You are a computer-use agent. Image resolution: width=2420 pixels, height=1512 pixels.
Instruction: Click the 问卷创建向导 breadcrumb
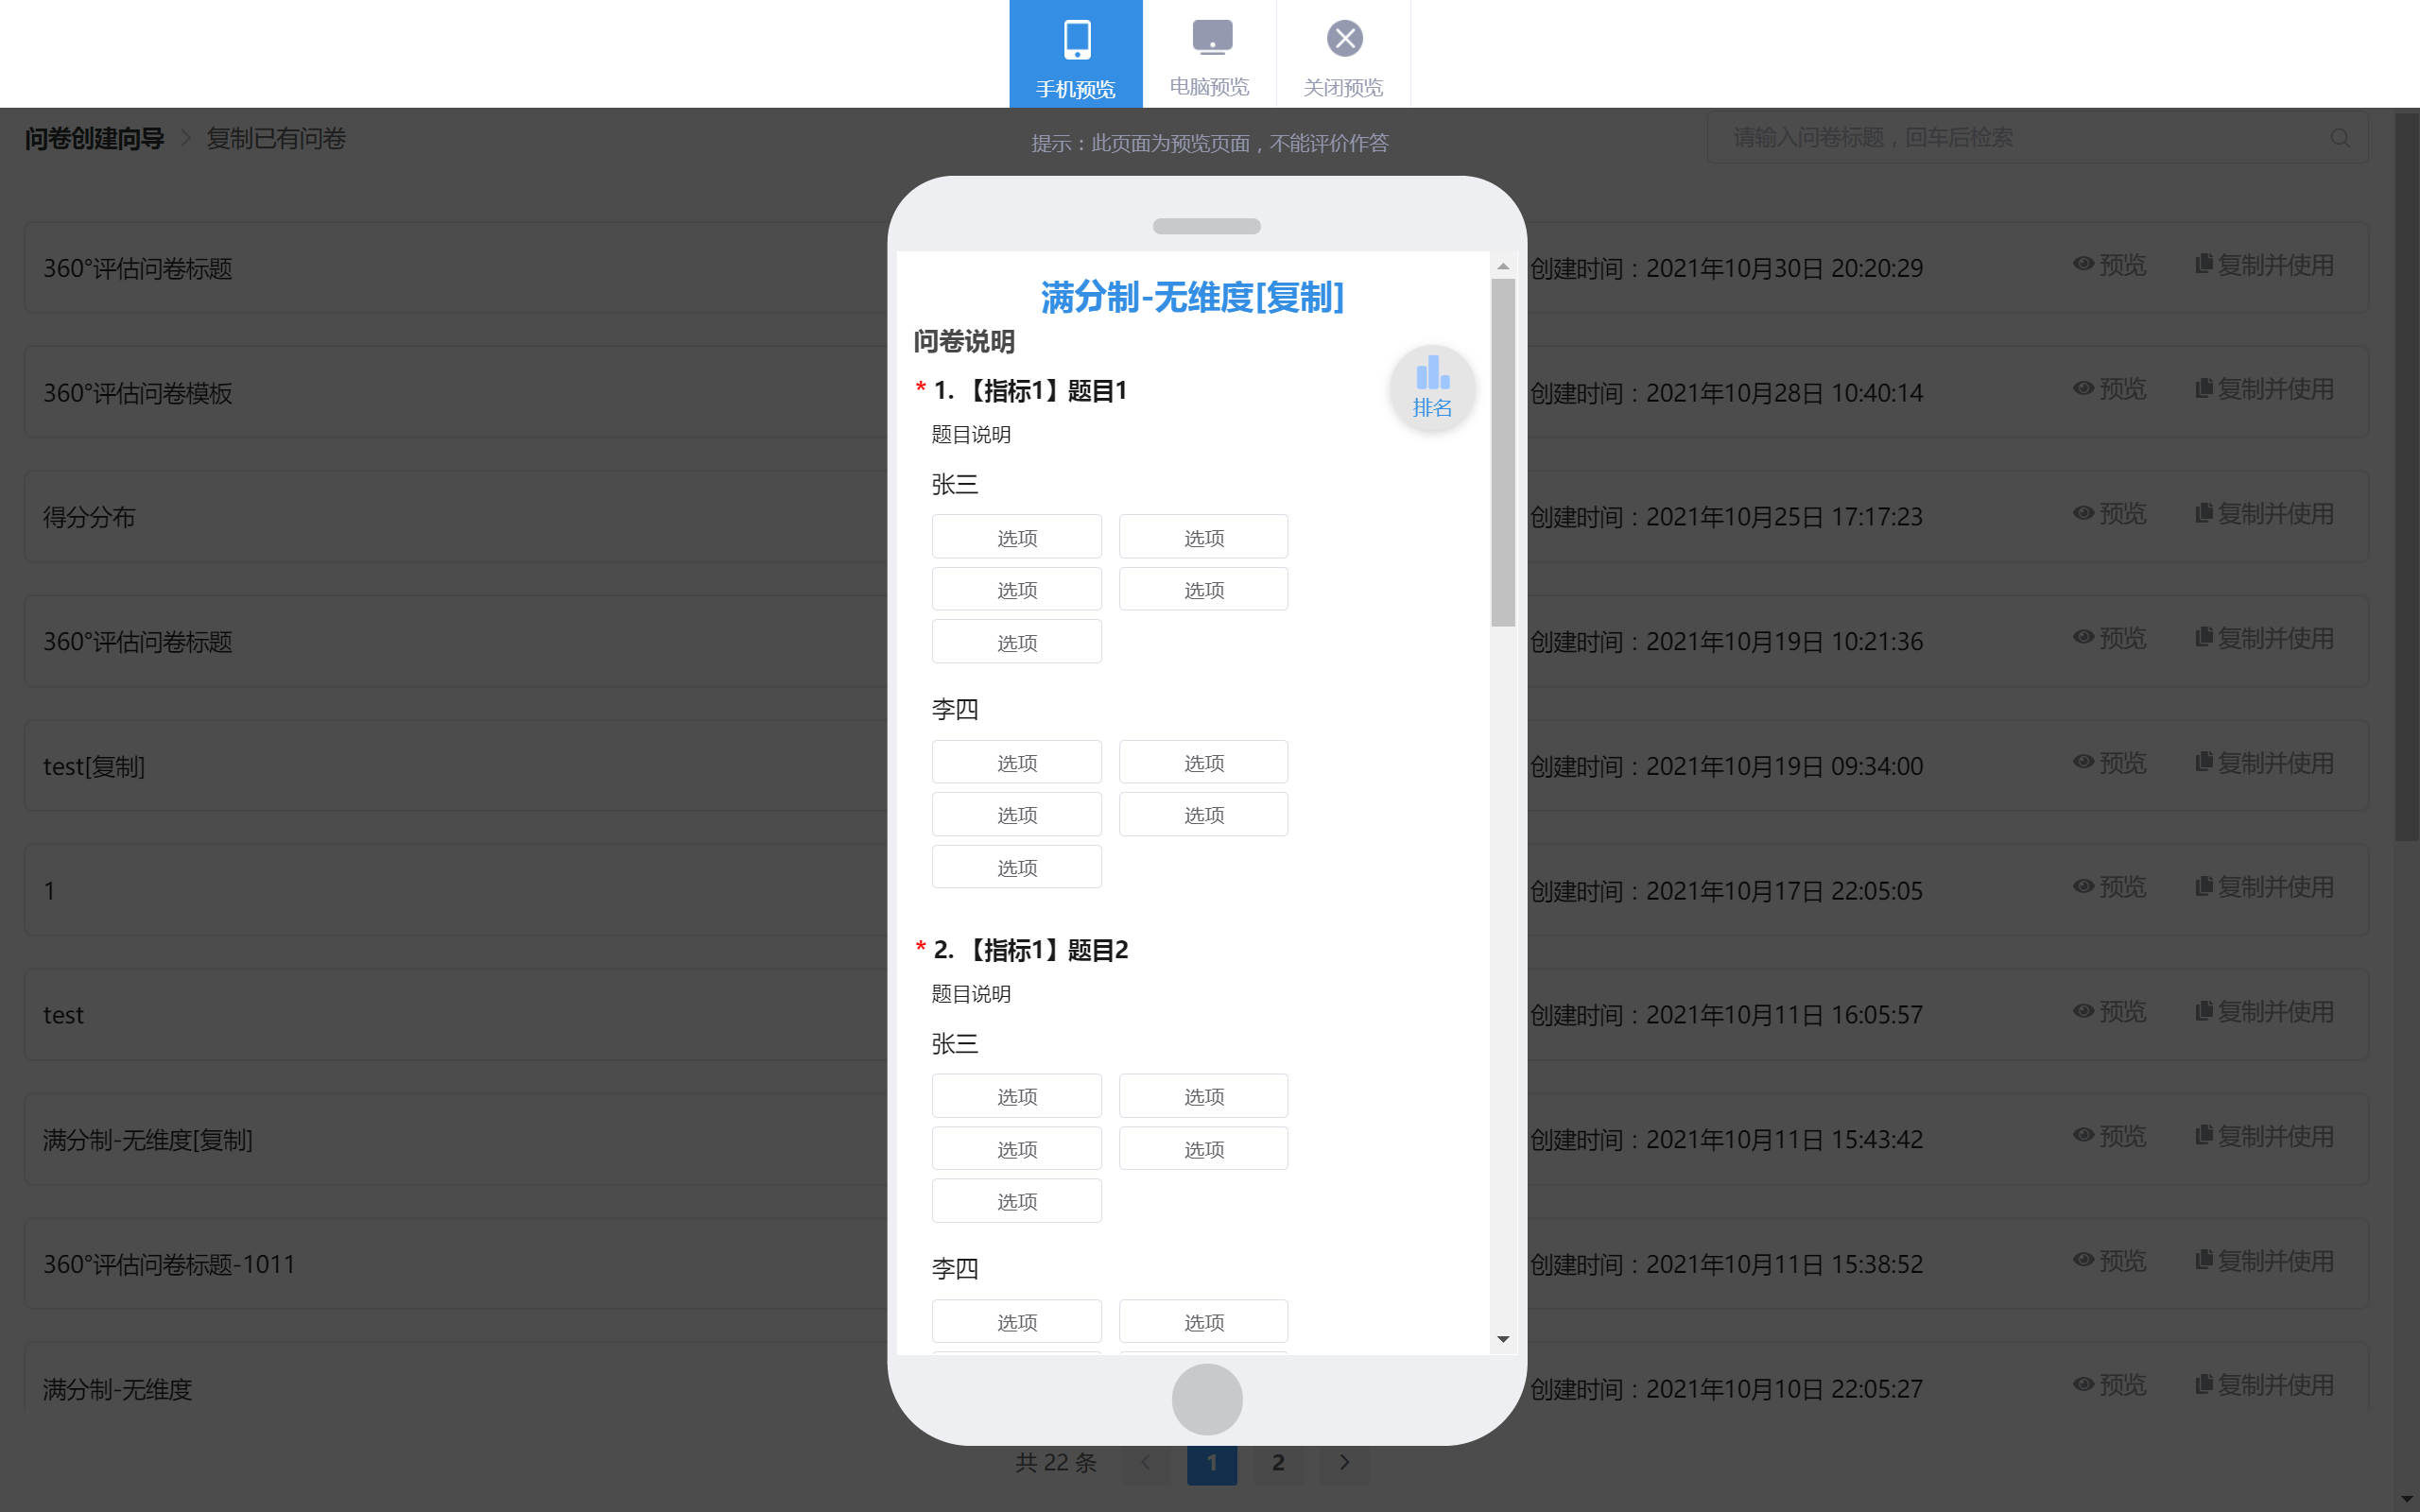pos(95,138)
